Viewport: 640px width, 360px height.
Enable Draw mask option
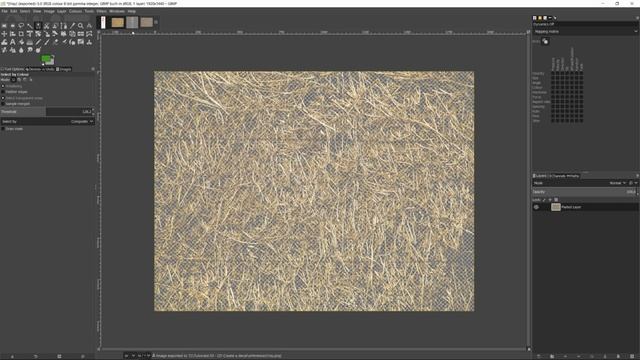(x=3, y=129)
